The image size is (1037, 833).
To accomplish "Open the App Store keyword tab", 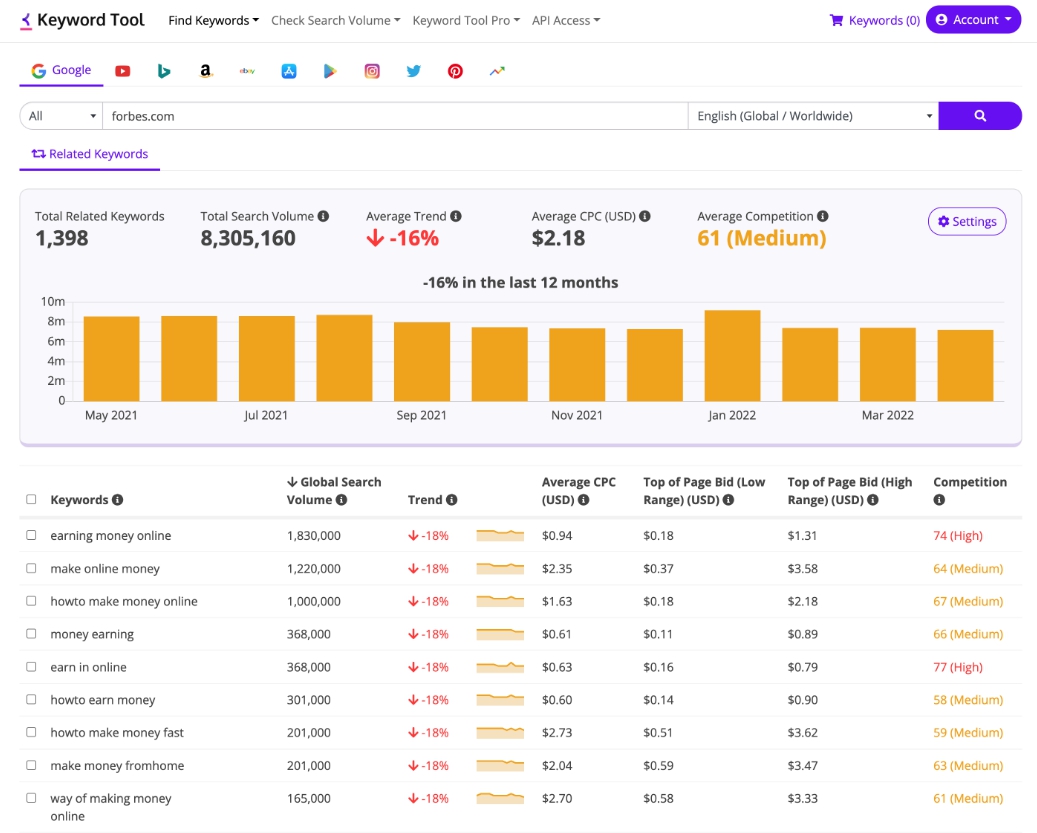I will point(289,71).
